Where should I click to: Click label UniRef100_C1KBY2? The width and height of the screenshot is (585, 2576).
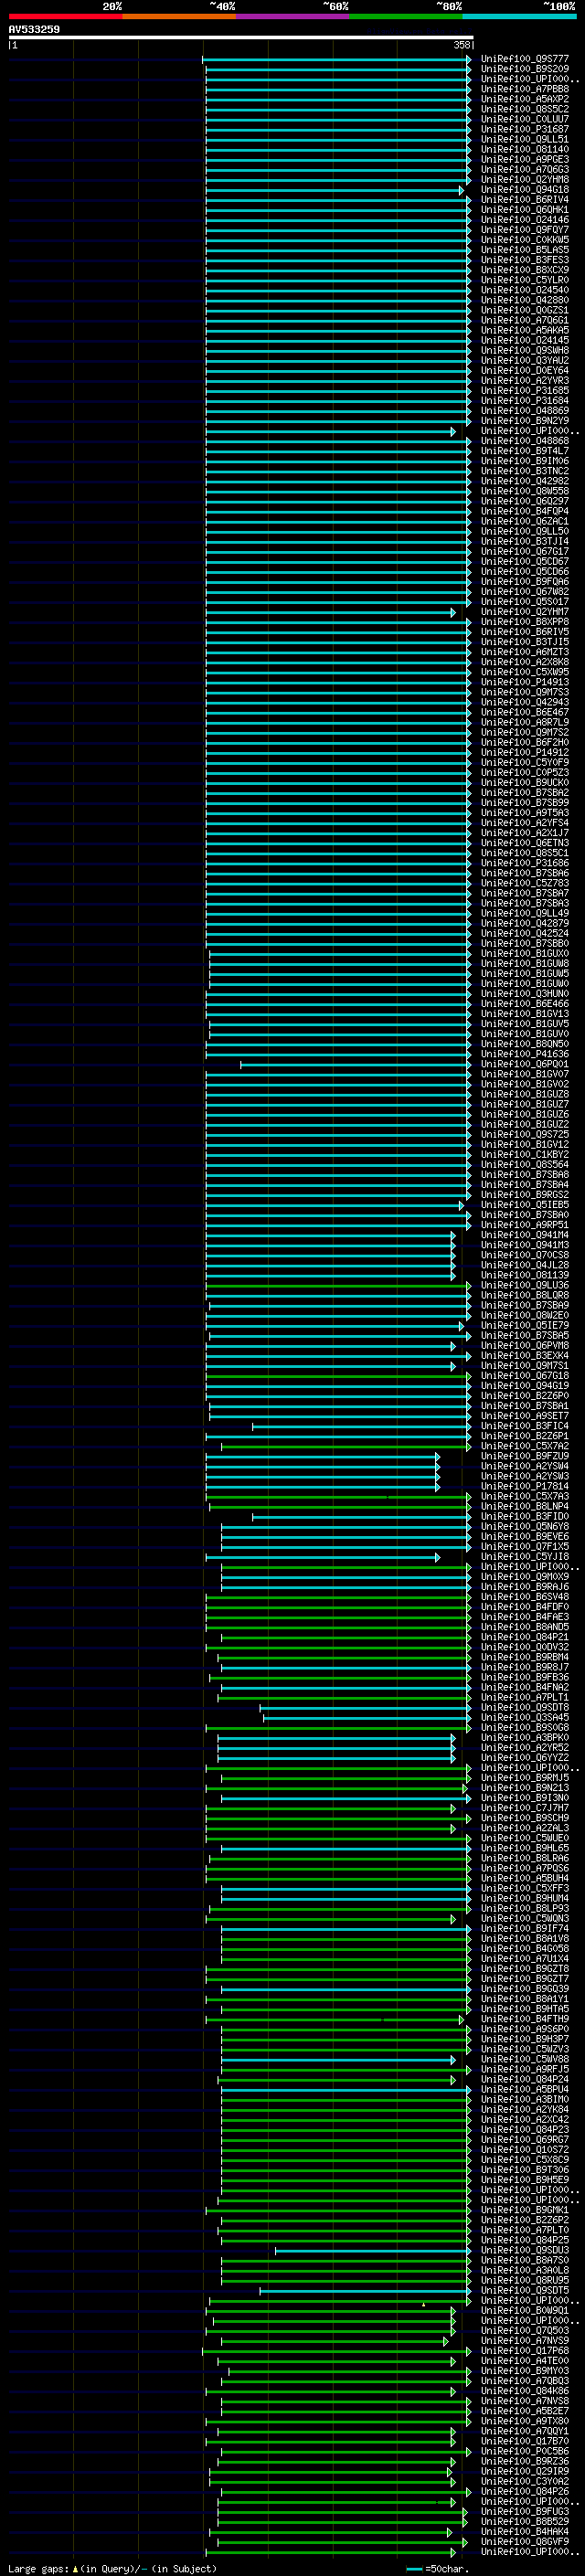click(525, 1155)
